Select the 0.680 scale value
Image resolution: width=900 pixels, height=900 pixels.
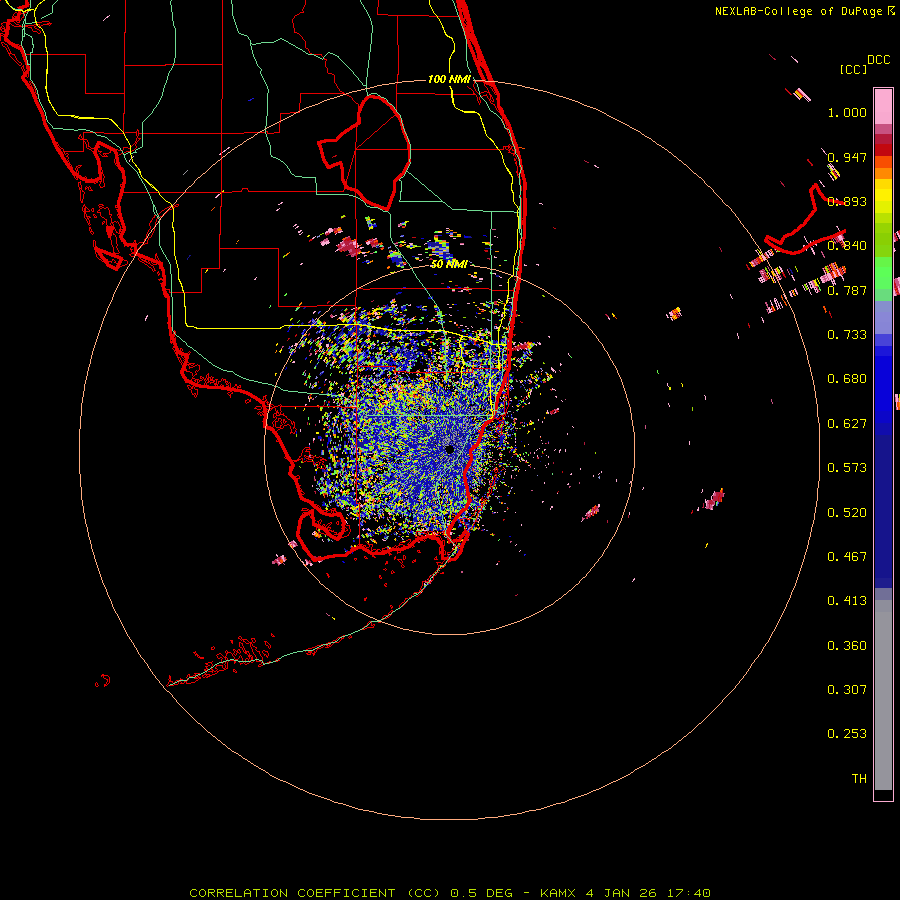[x=847, y=379]
